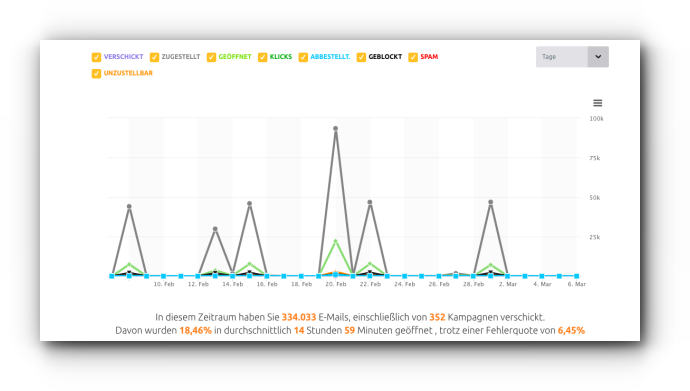
Task: Click the GEÖFFNET legend label
Action: 235,57
